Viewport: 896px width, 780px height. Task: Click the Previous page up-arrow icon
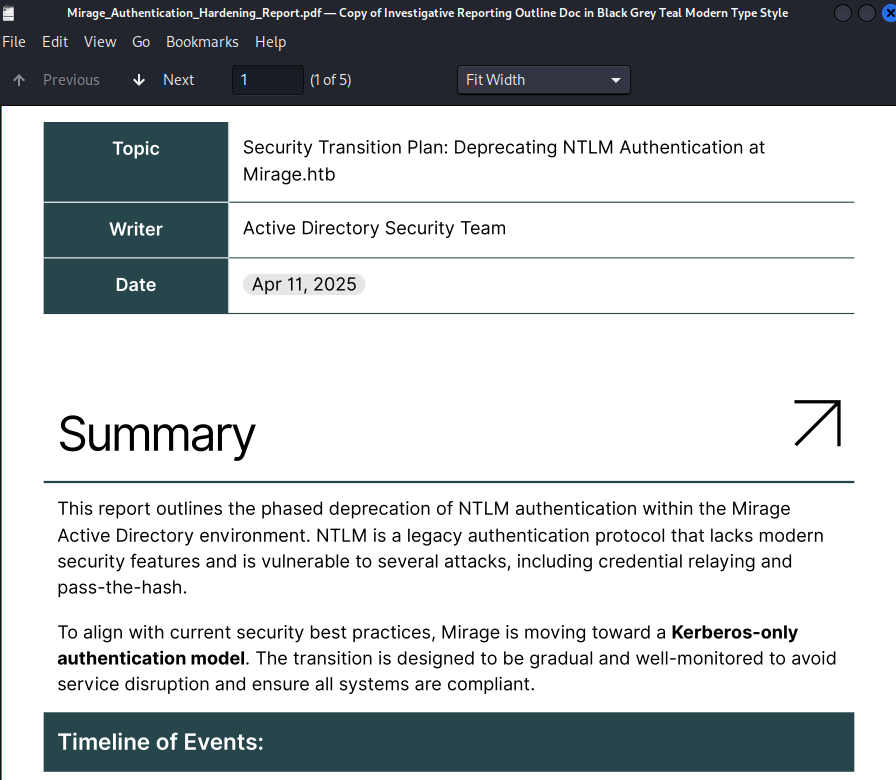19,80
